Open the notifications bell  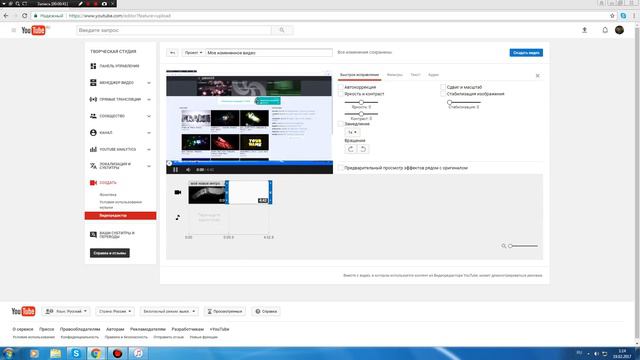[605, 30]
